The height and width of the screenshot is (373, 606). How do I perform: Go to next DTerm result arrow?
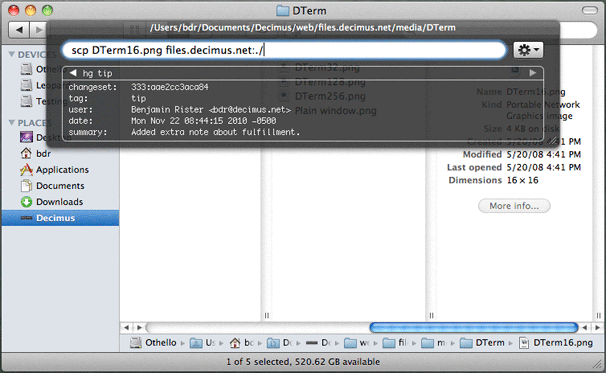click(533, 73)
